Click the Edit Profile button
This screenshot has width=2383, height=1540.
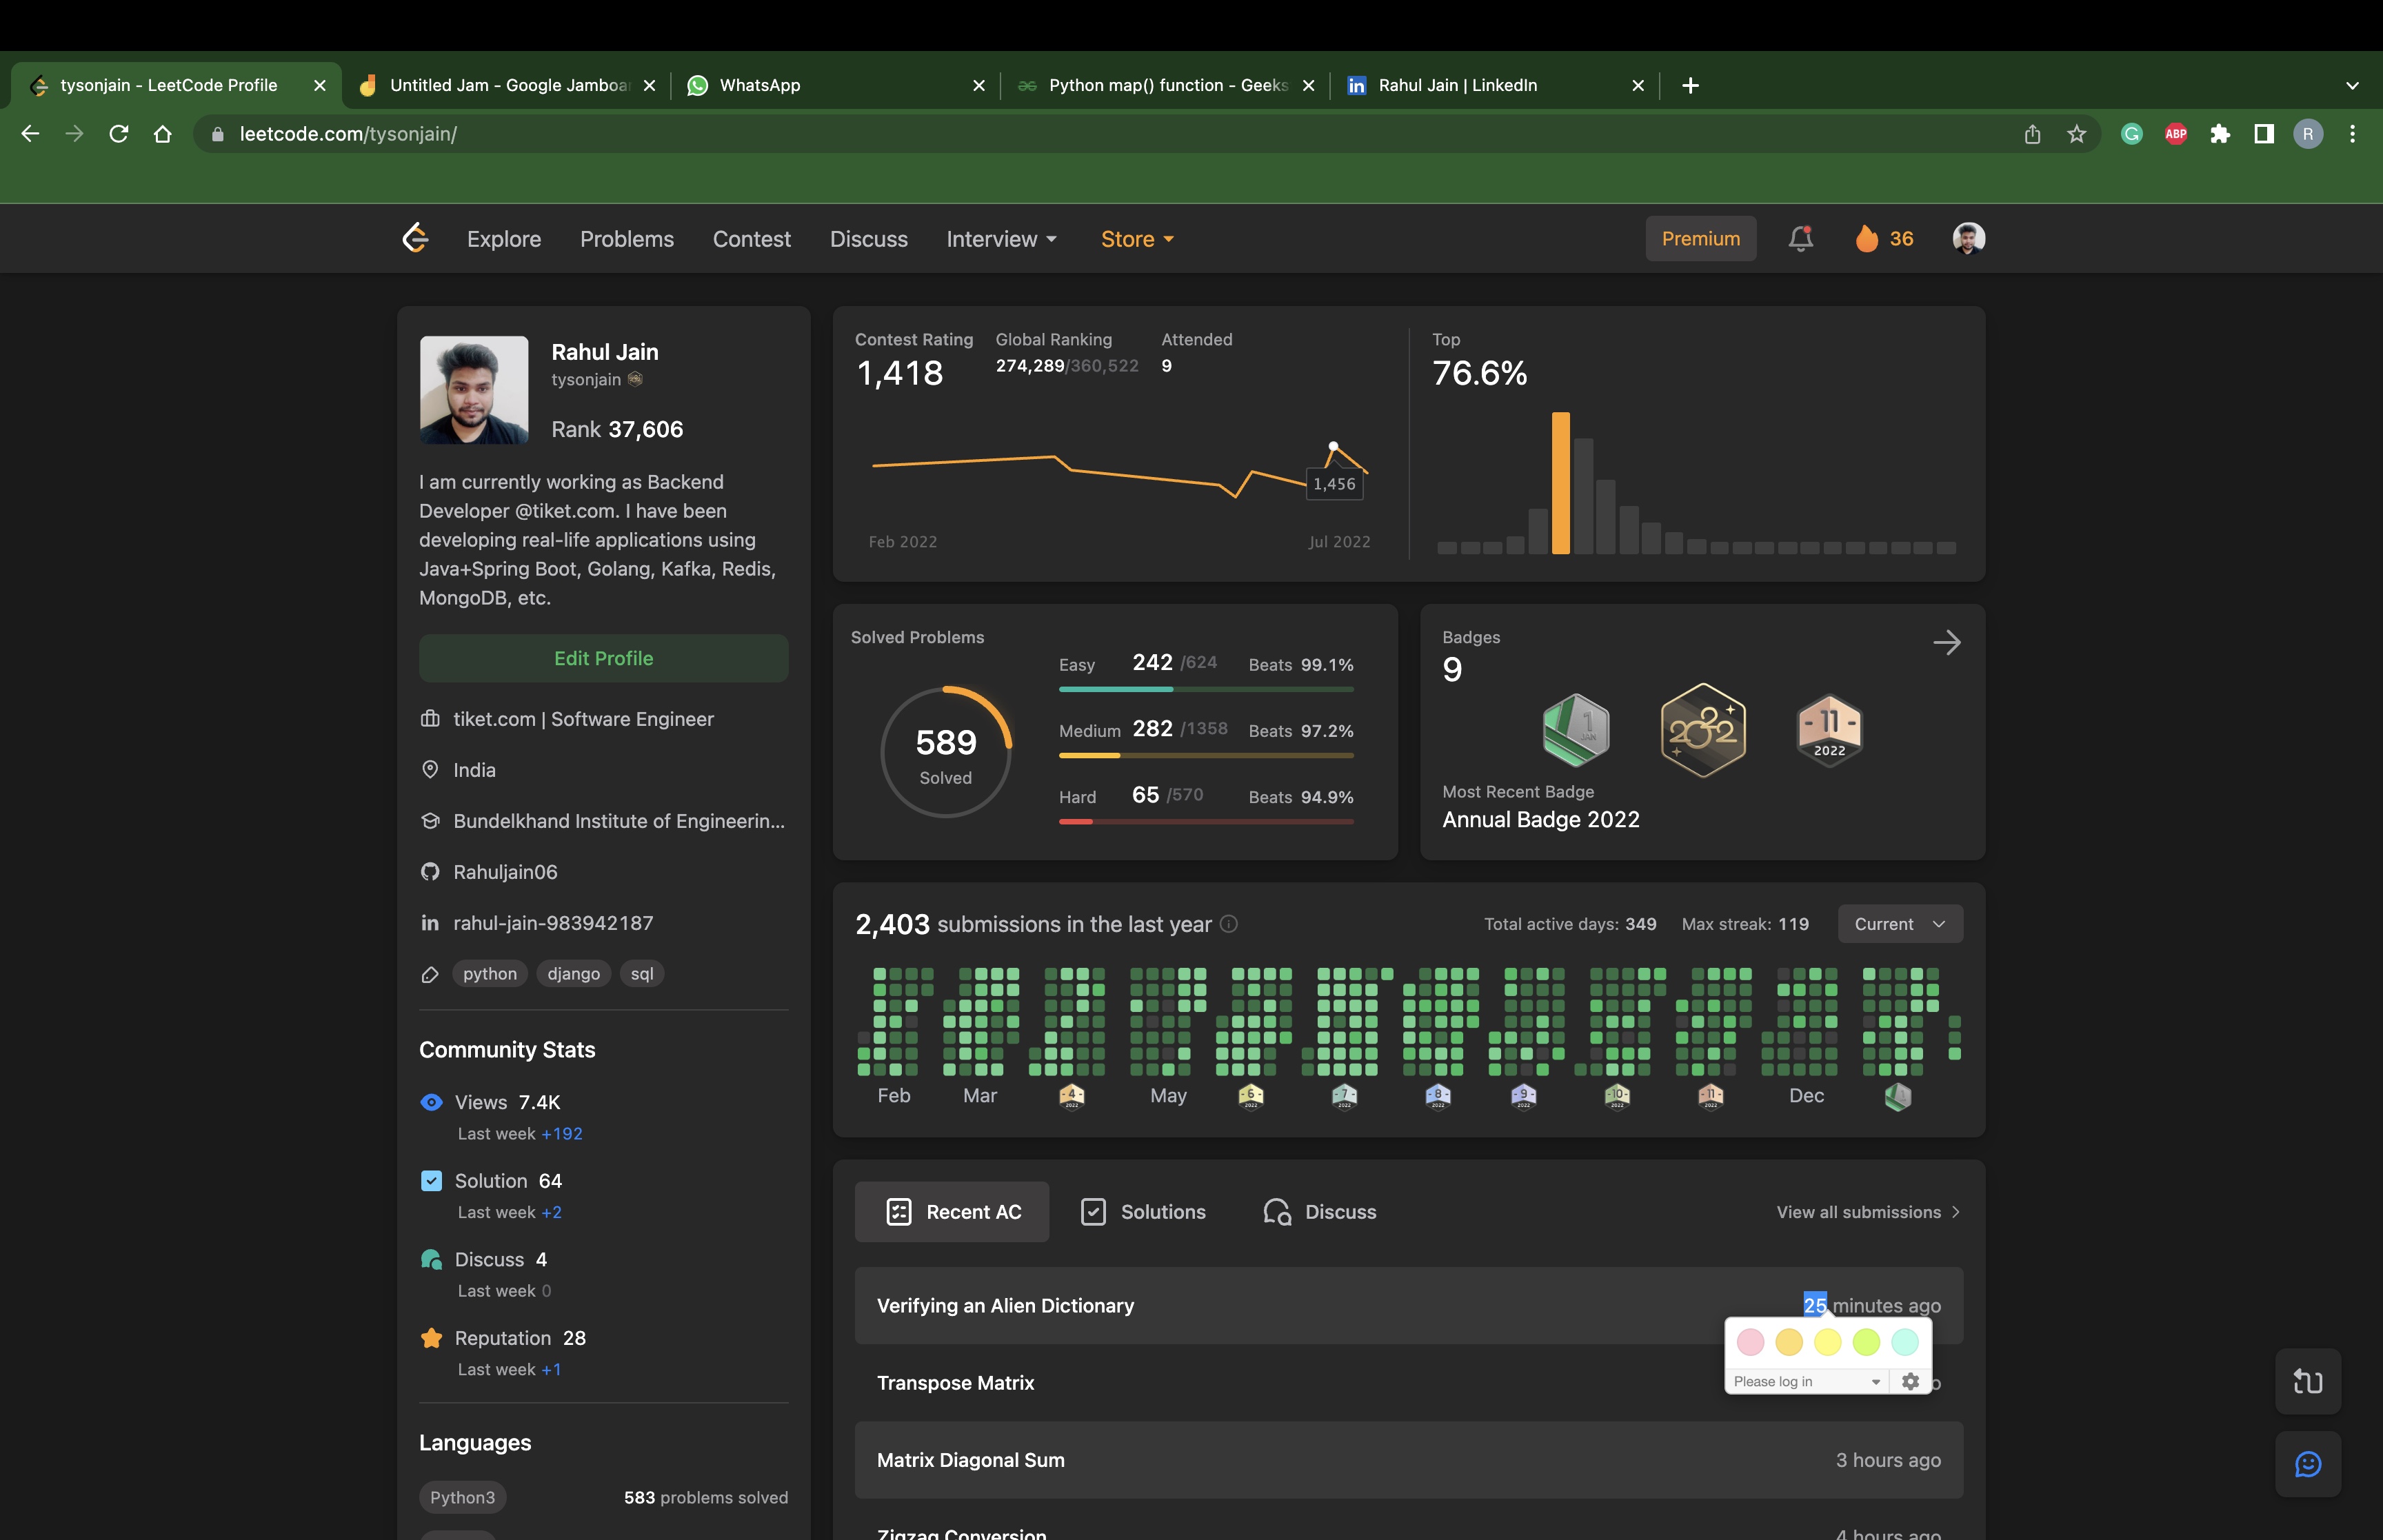coord(603,658)
